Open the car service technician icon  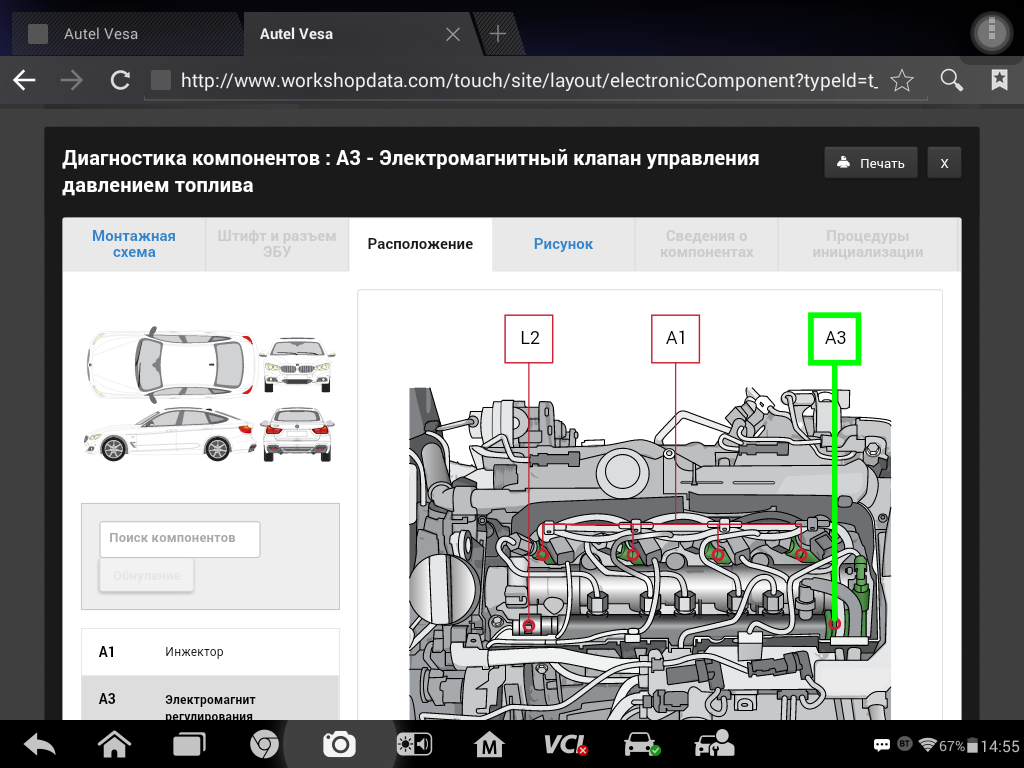coord(714,744)
